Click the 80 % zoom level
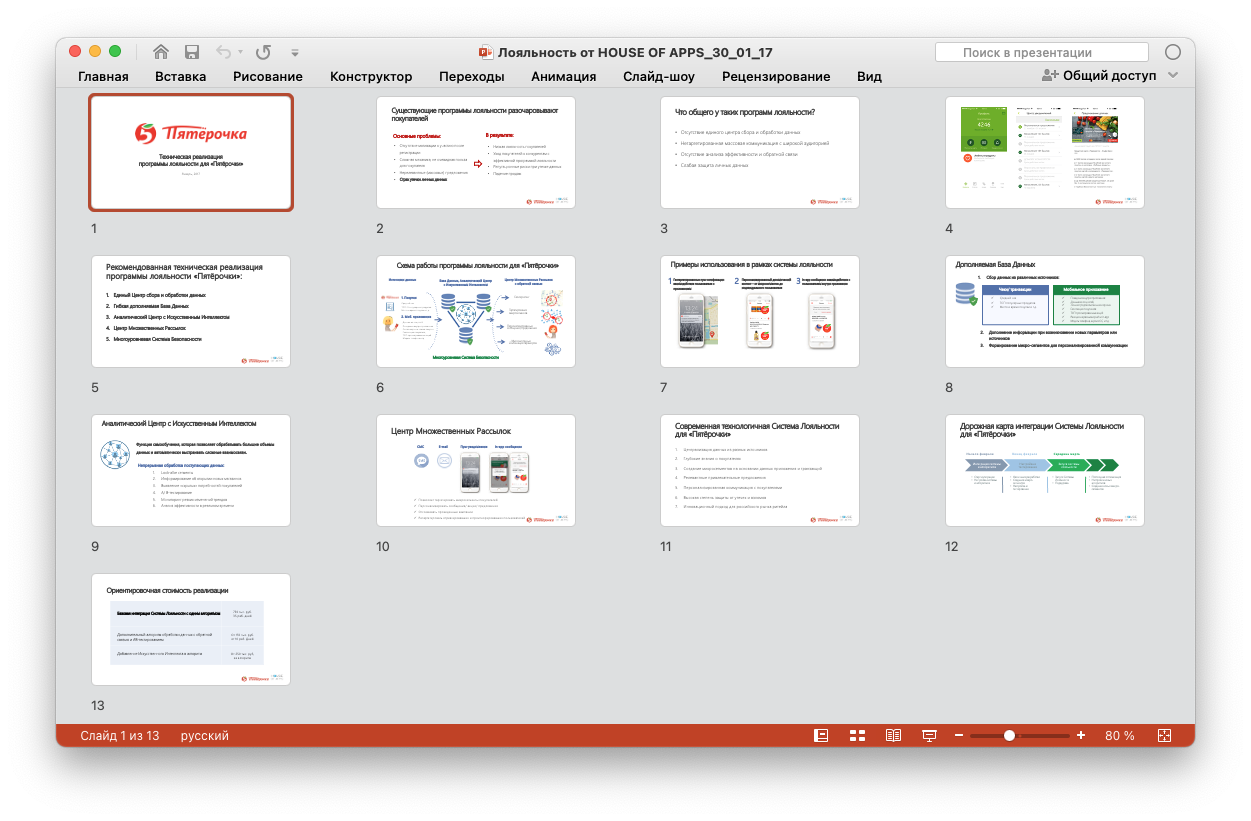The height and width of the screenshot is (821, 1251). [1119, 735]
